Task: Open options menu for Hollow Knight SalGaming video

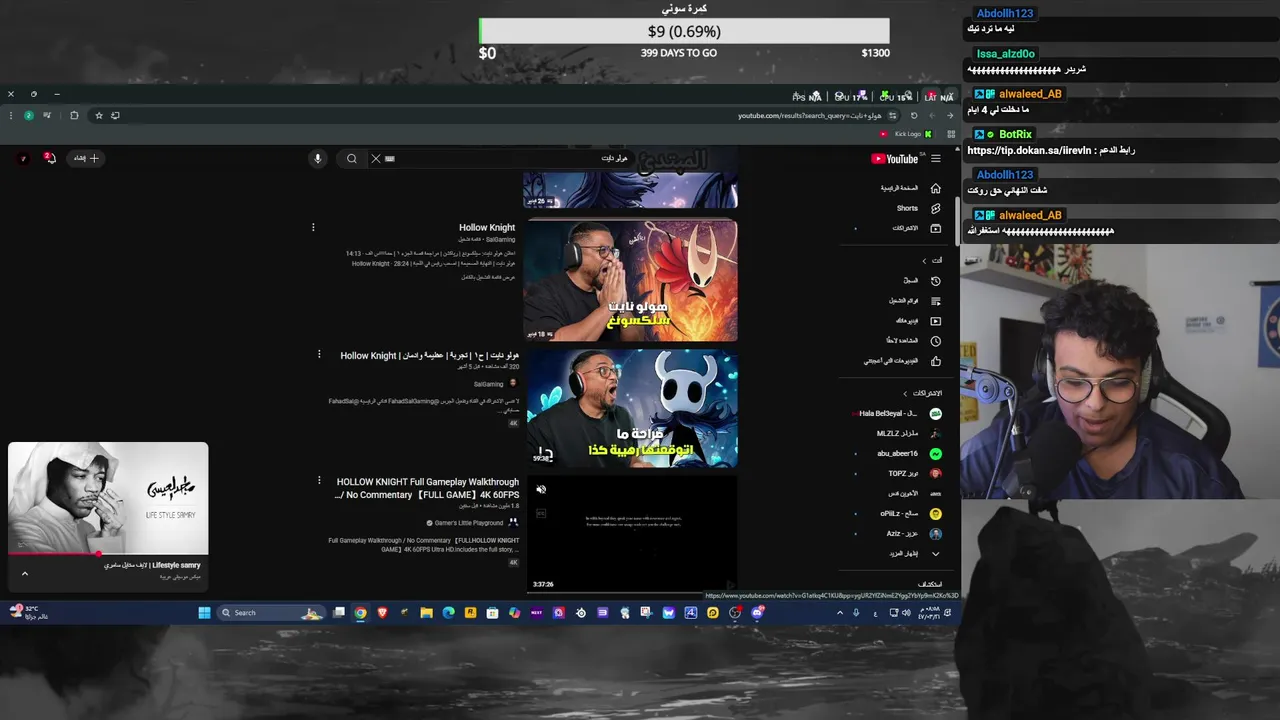Action: tap(313, 227)
